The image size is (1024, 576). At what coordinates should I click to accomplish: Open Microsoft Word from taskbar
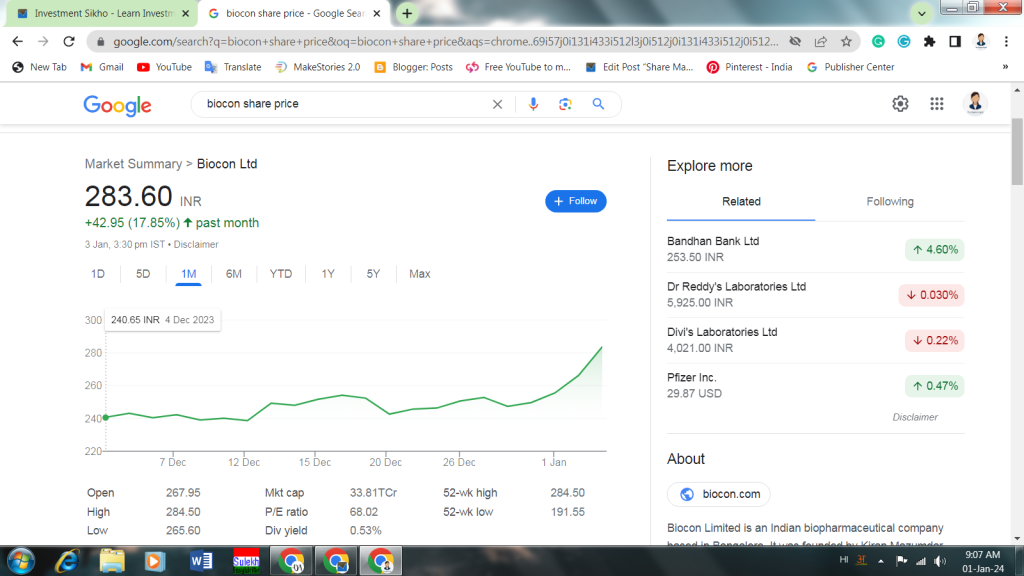(201, 561)
